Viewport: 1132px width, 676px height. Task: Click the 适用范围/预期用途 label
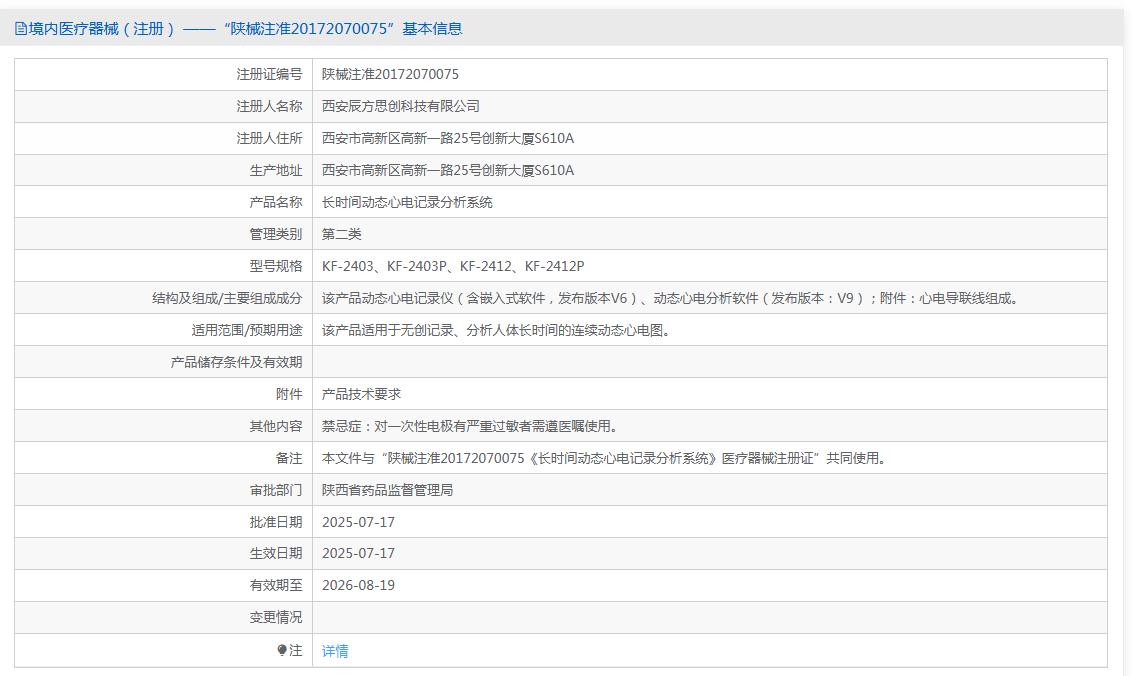point(246,330)
